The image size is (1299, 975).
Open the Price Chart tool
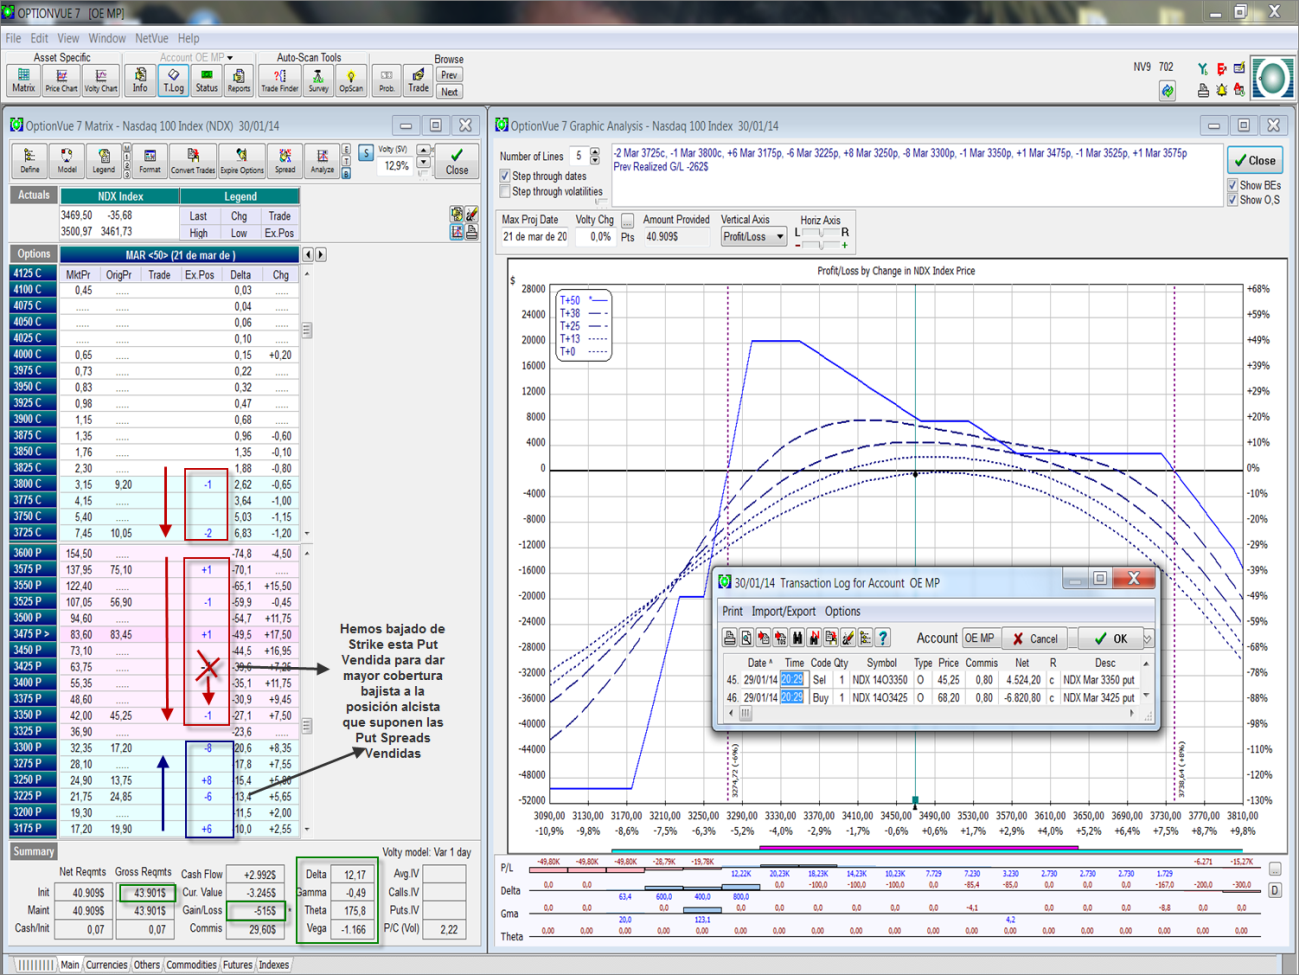tap(61, 80)
